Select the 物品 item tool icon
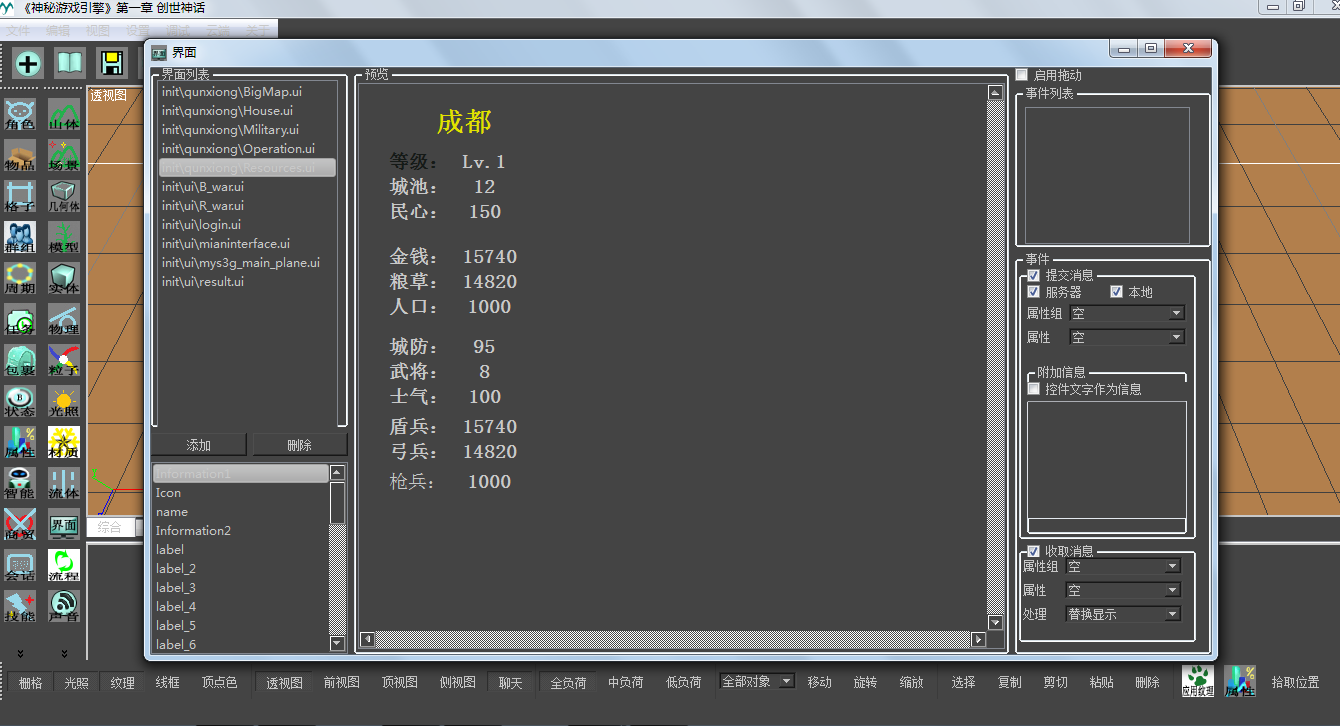The image size is (1340, 726). pyautogui.click(x=20, y=155)
